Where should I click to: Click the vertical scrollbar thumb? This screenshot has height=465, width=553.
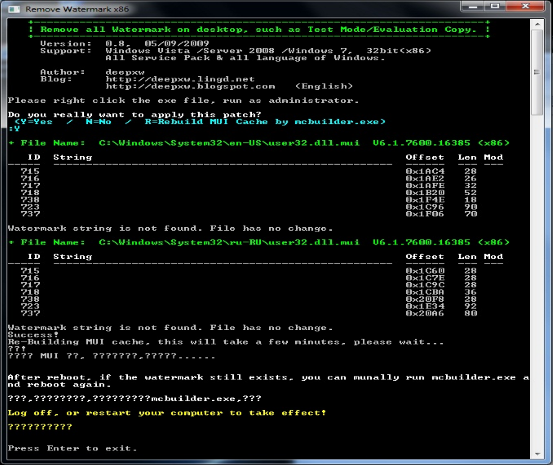click(537, 72)
